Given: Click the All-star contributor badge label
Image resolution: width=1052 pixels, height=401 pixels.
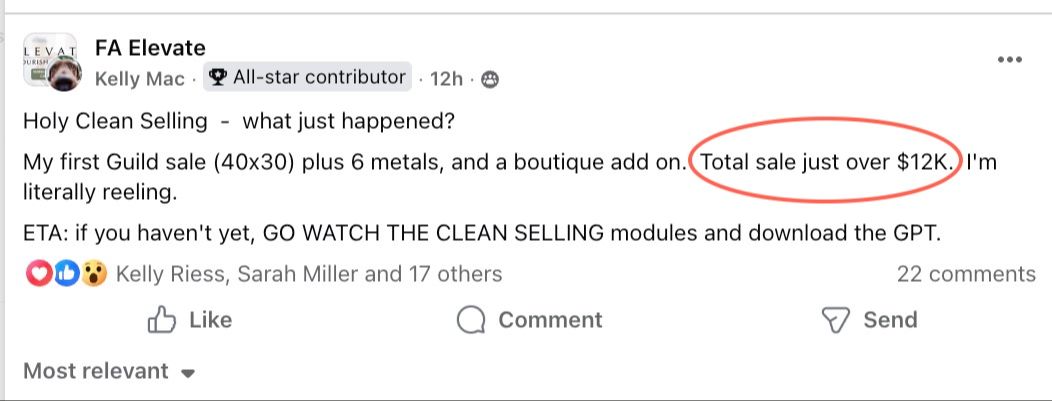Looking at the screenshot, I should [x=319, y=77].
